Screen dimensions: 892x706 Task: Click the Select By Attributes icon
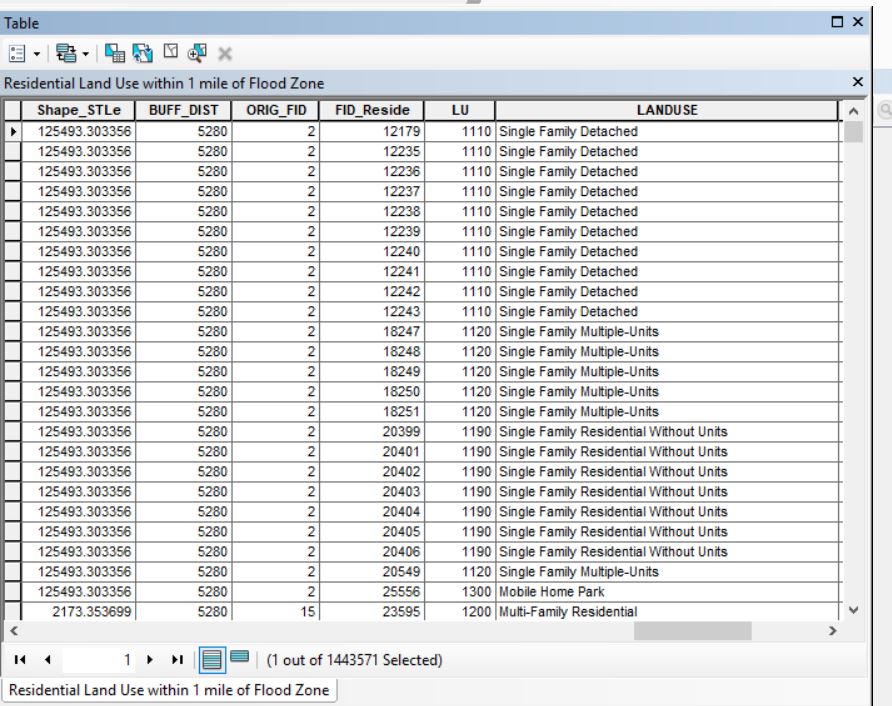pyautogui.click(x=115, y=53)
